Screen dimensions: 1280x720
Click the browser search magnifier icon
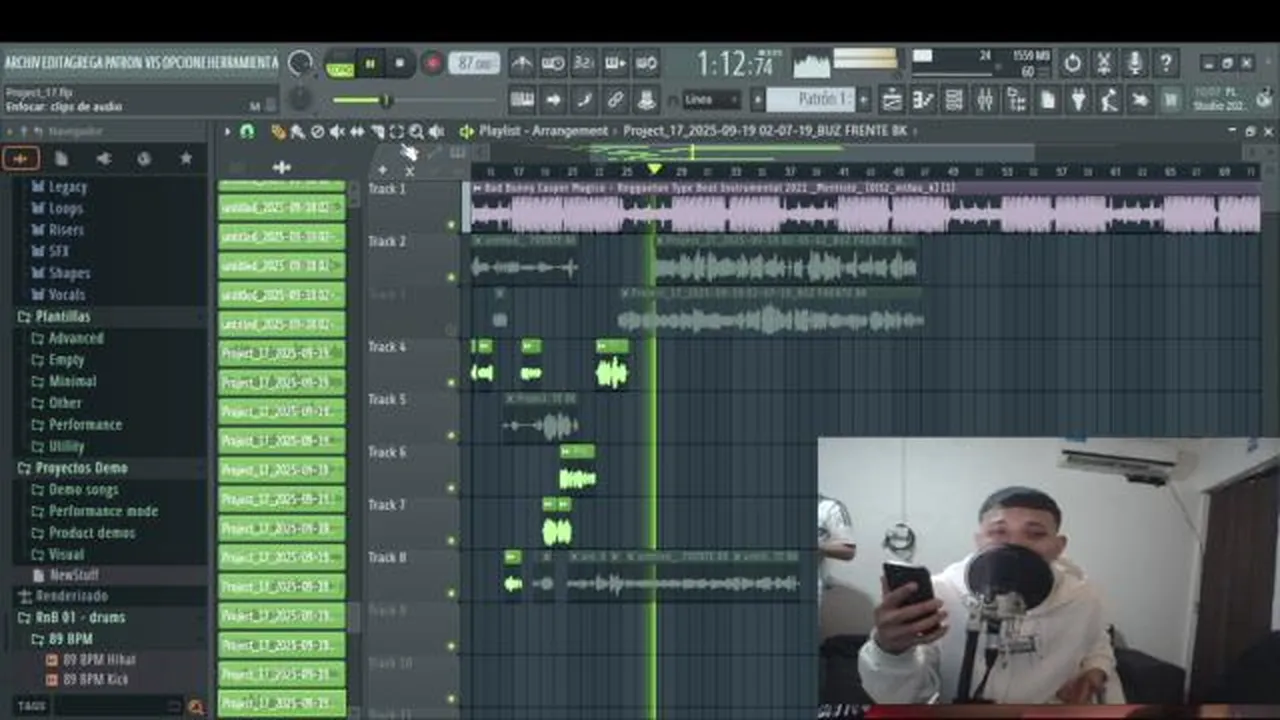(x=196, y=706)
